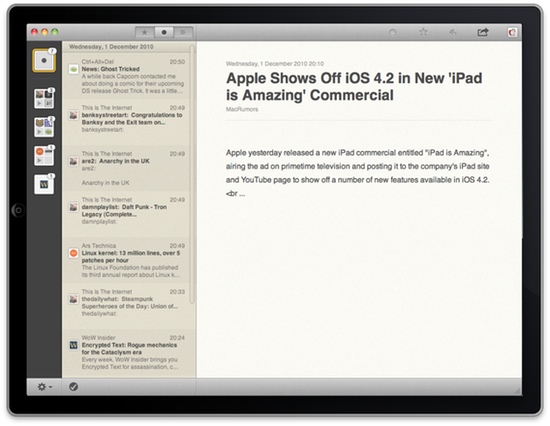Select the all-unread sidebar tile with dot
This screenshot has height=426, width=550.
[x=44, y=60]
